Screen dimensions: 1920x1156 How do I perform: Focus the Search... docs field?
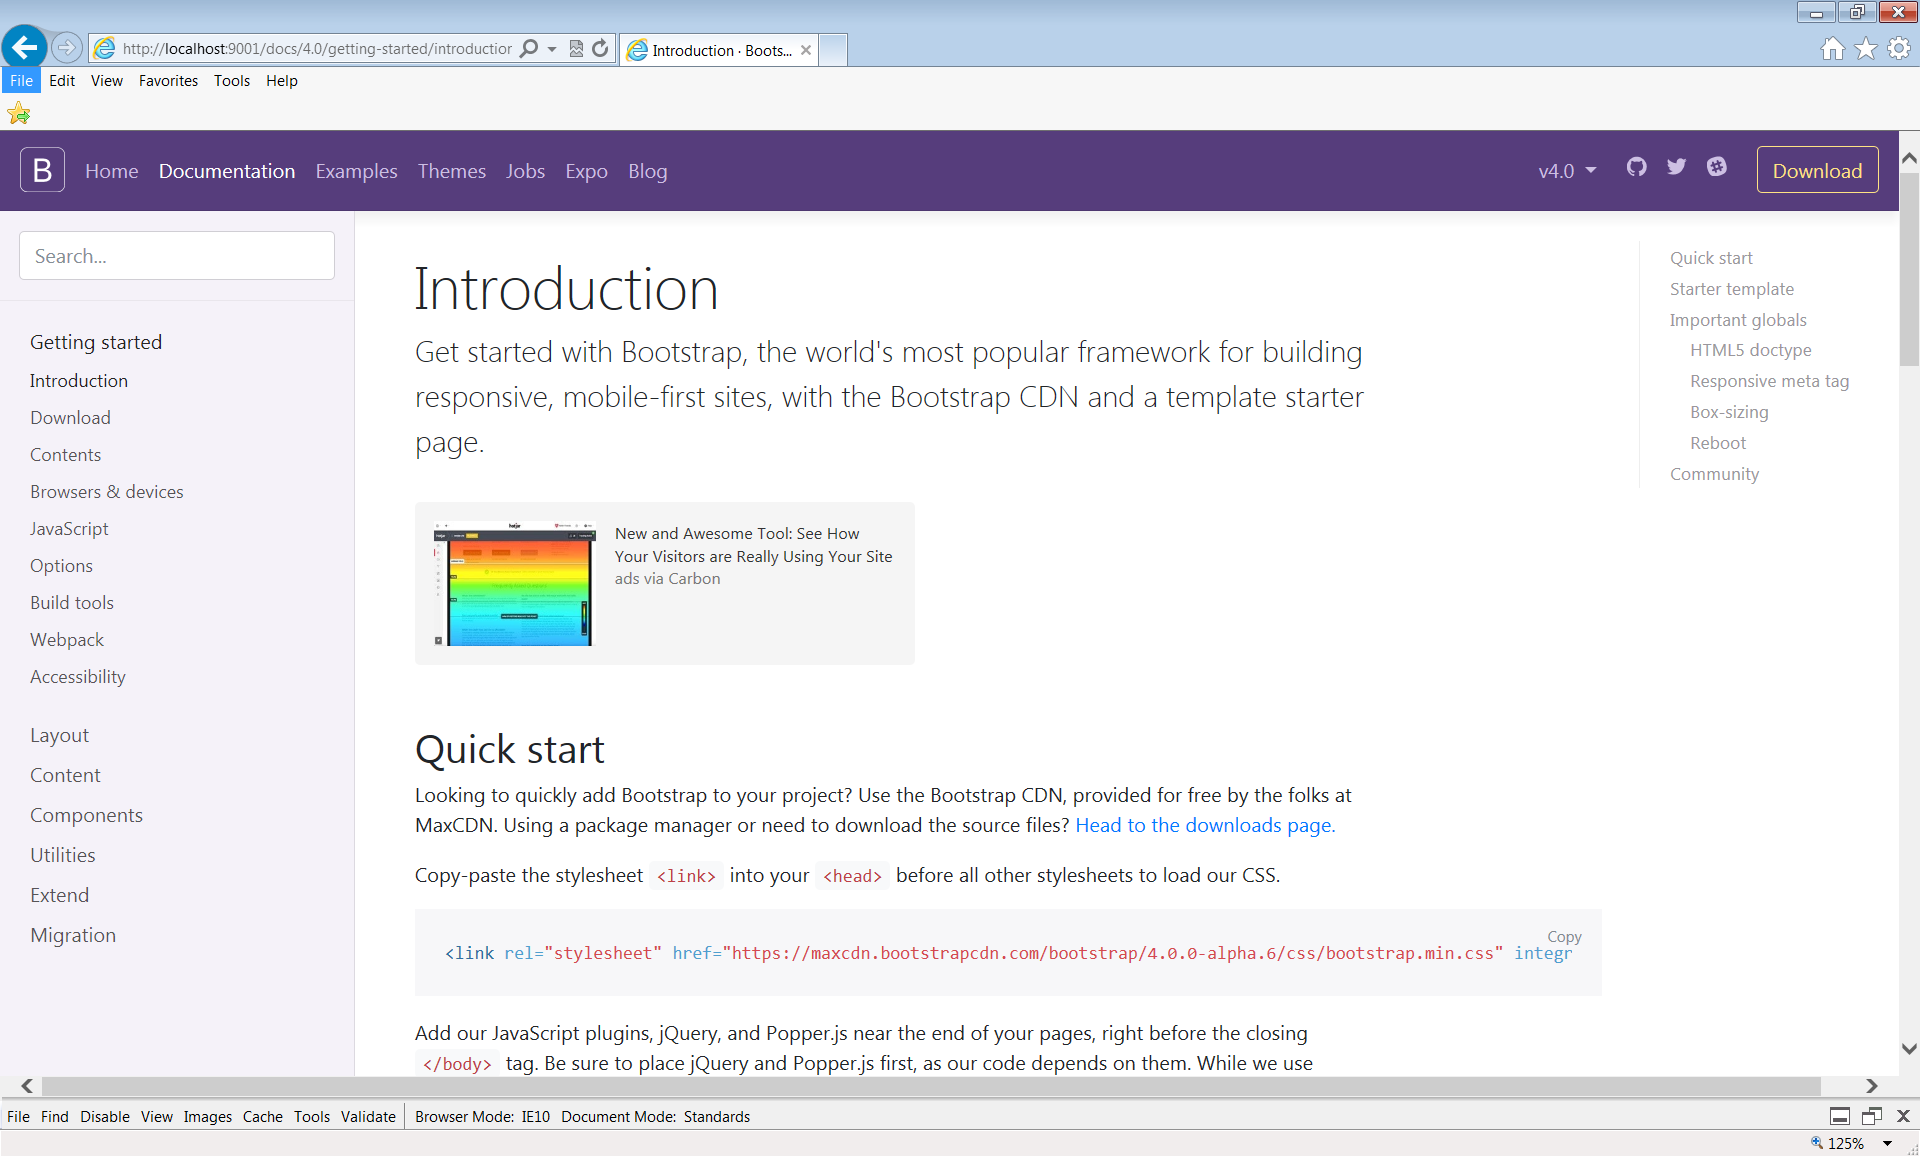pos(177,256)
